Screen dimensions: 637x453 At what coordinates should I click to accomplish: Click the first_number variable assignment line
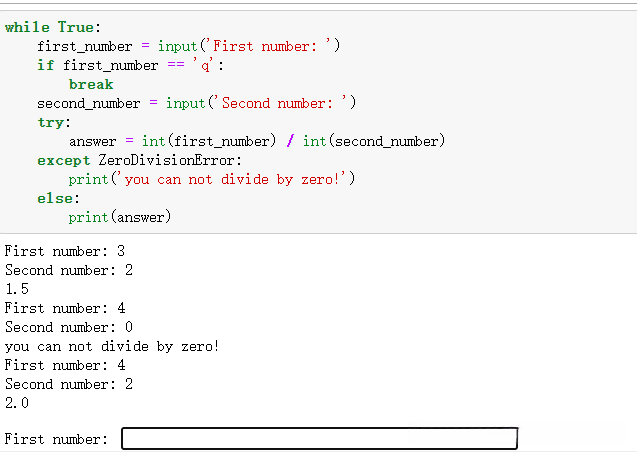pyautogui.click(x=188, y=46)
